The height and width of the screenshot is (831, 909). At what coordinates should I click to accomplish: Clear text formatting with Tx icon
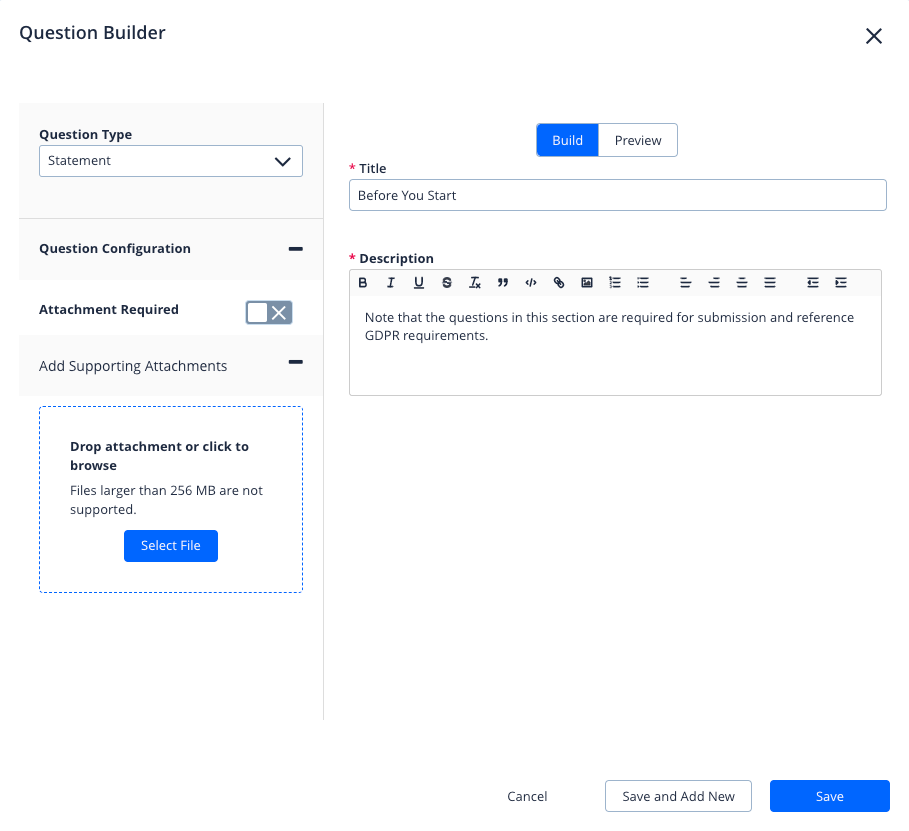click(x=475, y=283)
